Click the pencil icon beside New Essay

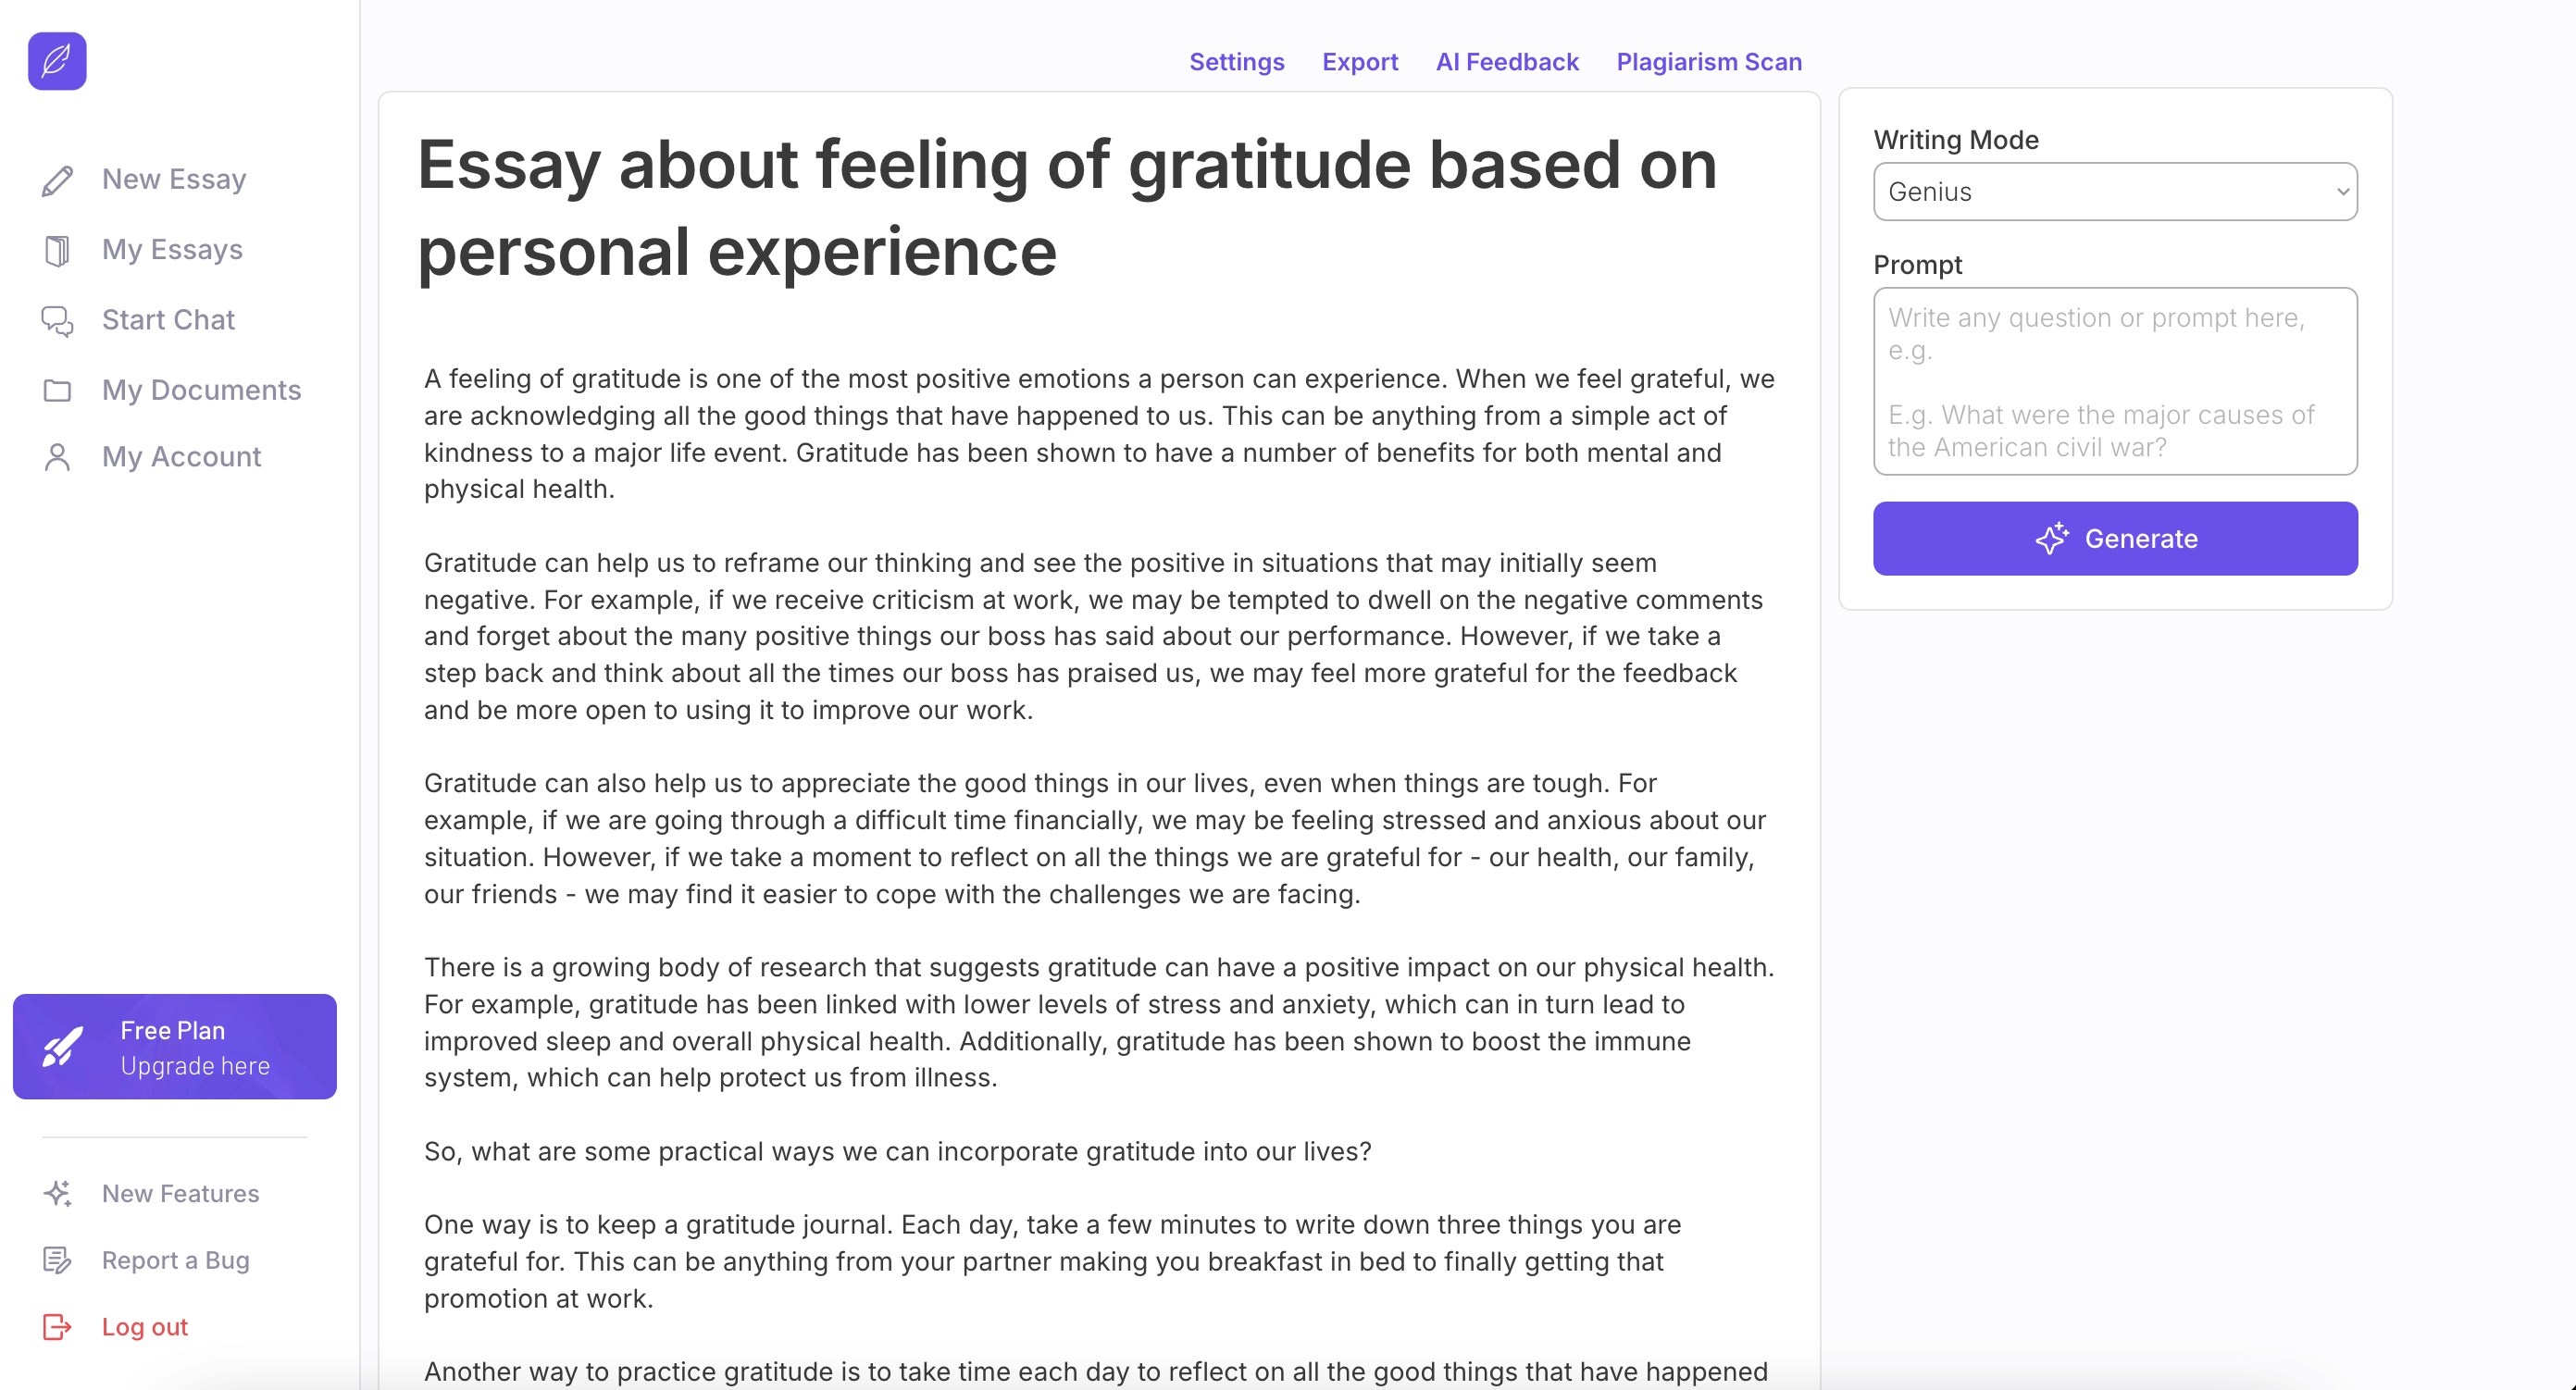[57, 180]
